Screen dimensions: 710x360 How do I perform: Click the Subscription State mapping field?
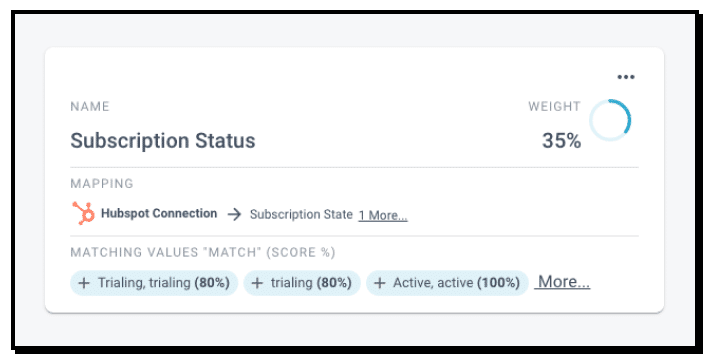click(301, 214)
